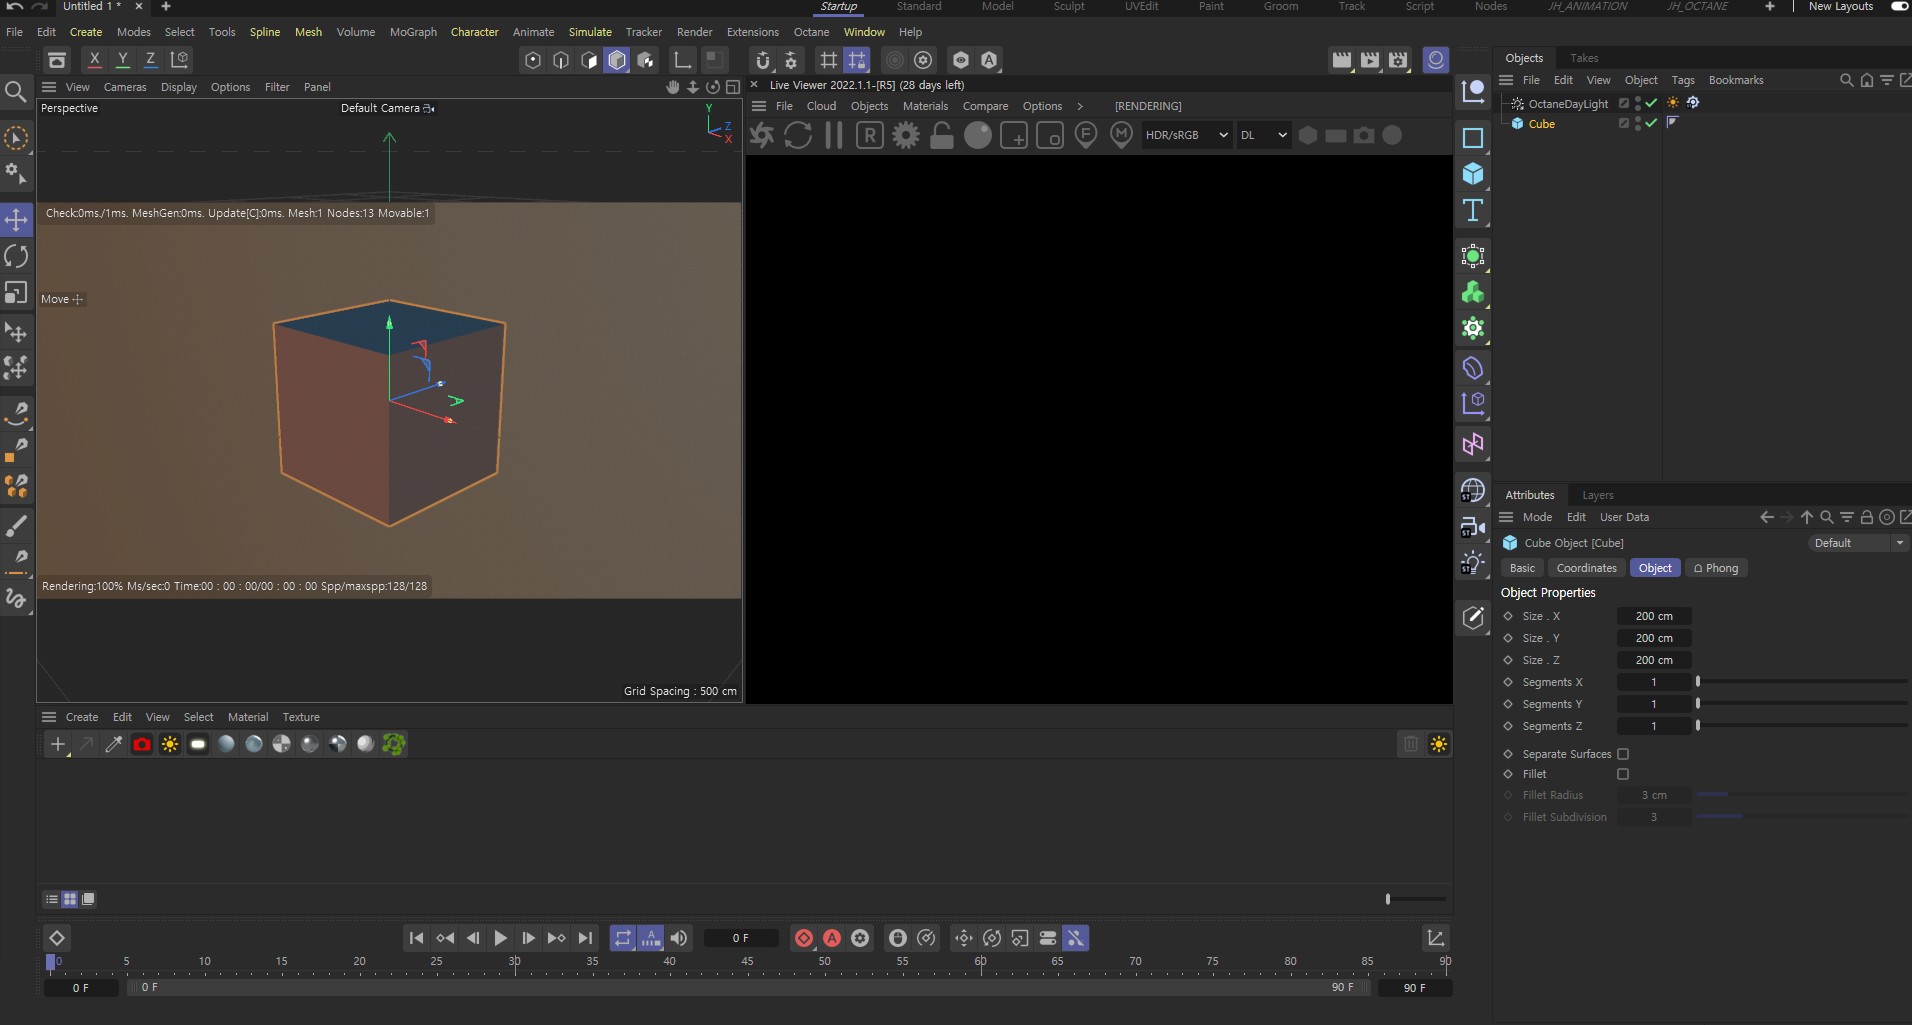Expand more Live Viewer menus chevron
This screenshot has height=1025, width=1912.
coord(1080,106)
